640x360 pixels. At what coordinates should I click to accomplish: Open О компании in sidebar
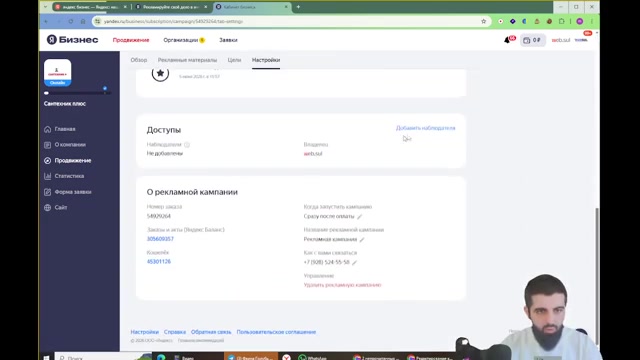pyautogui.click(x=70, y=144)
